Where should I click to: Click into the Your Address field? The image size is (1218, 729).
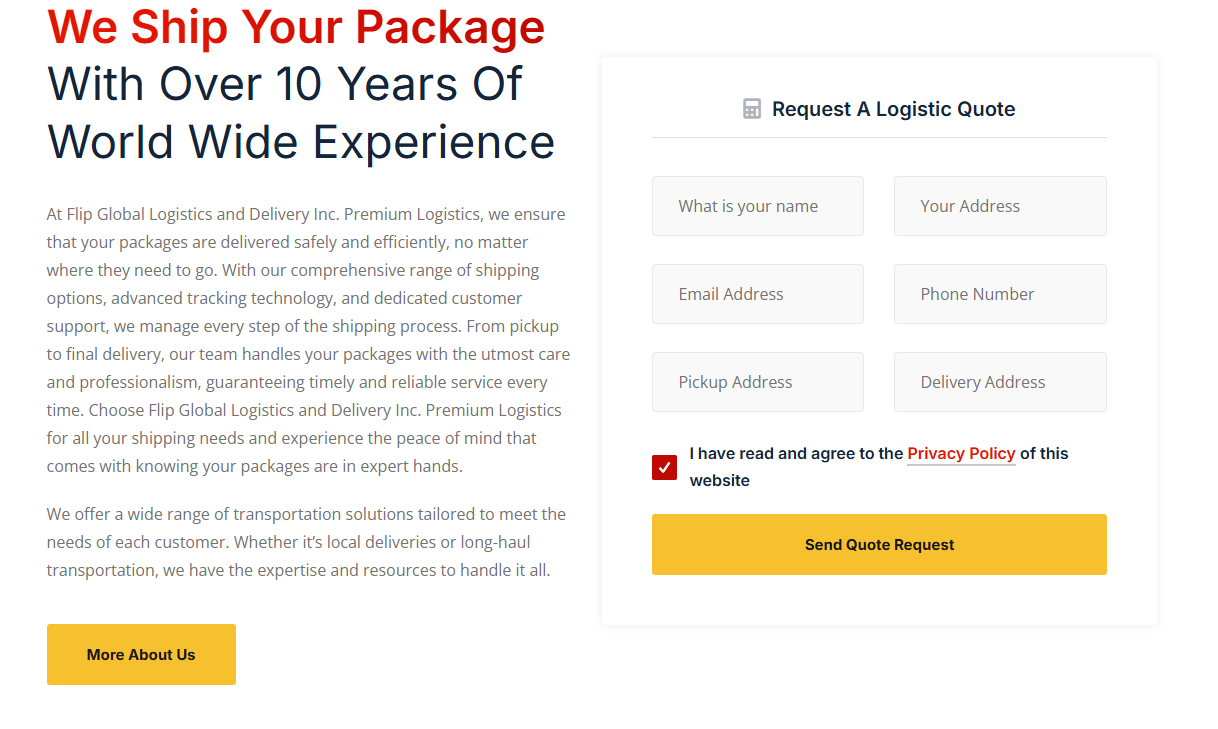[999, 206]
